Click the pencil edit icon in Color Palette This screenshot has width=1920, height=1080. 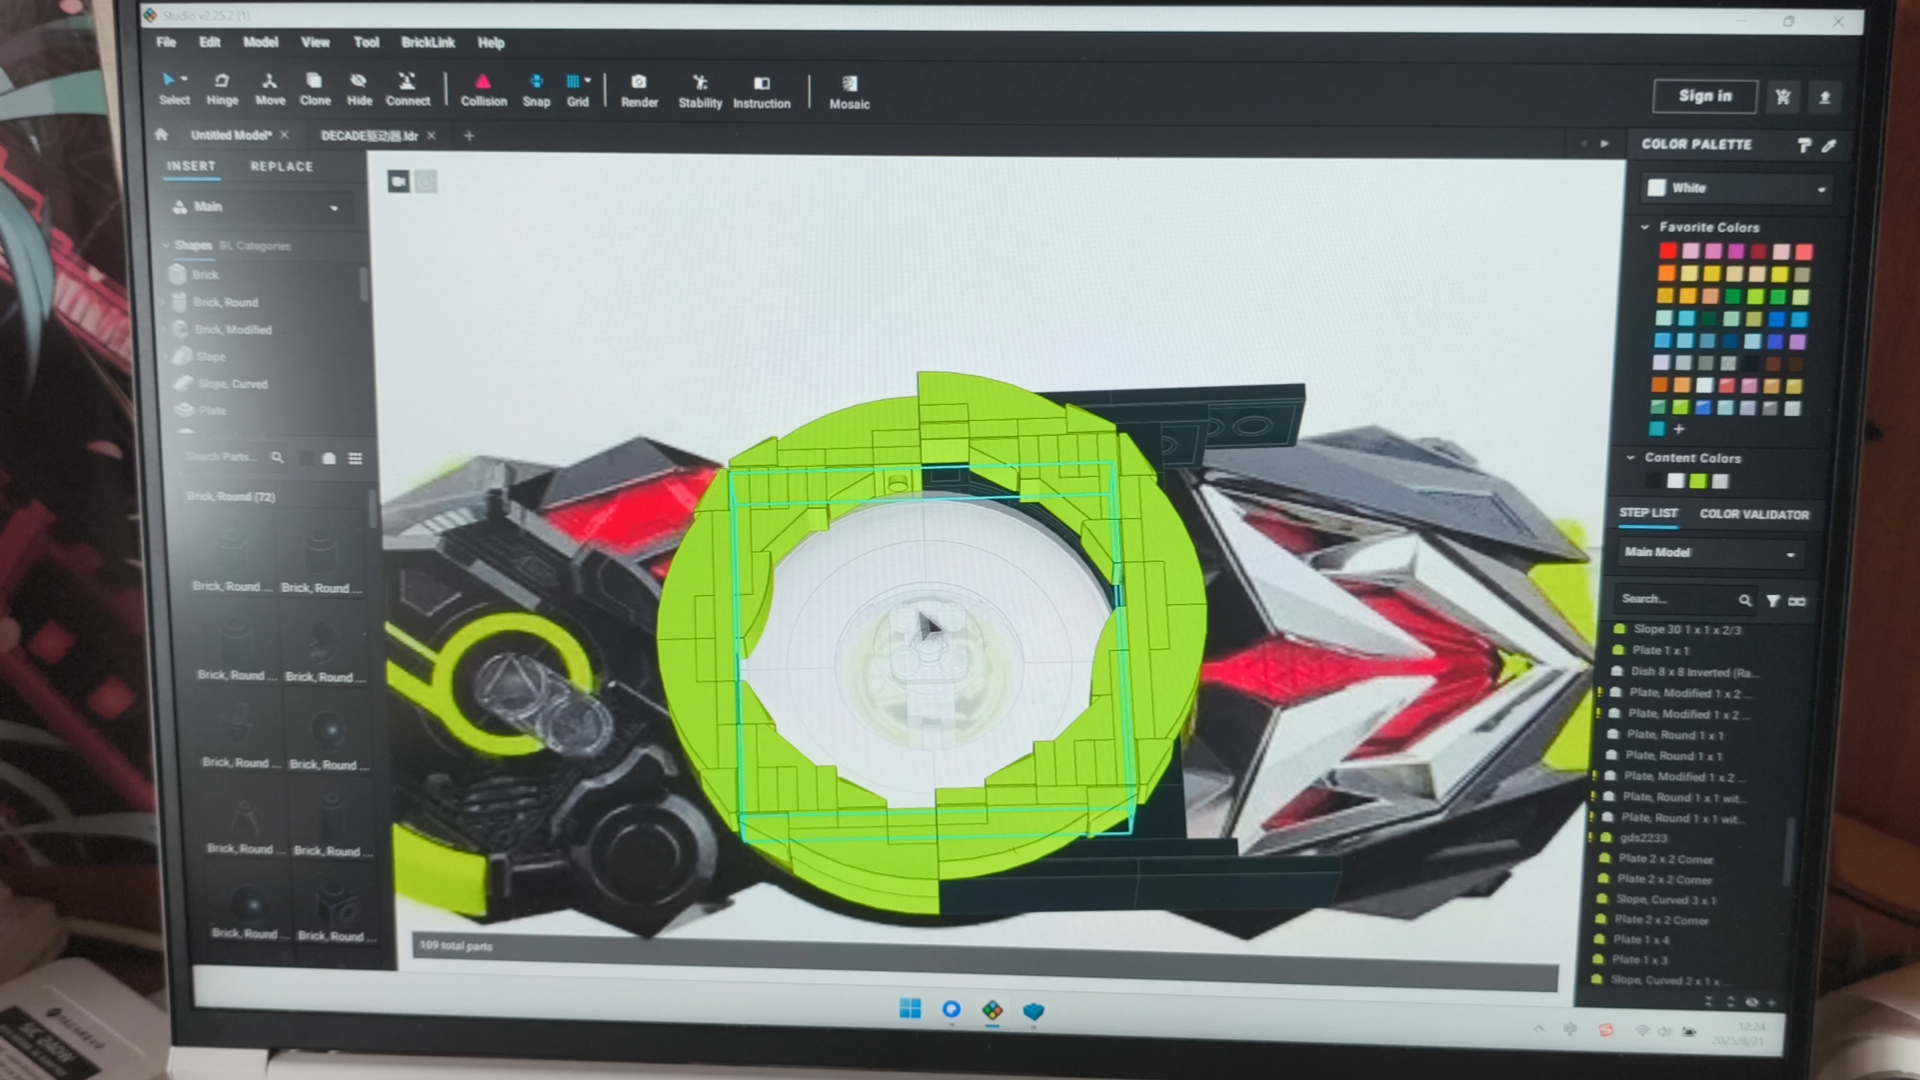pyautogui.click(x=1829, y=145)
